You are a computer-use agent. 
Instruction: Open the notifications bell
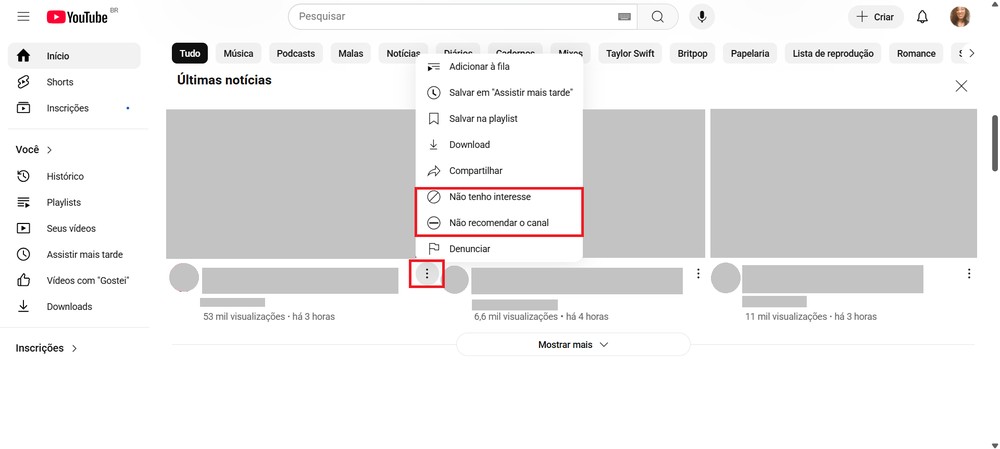click(x=922, y=17)
